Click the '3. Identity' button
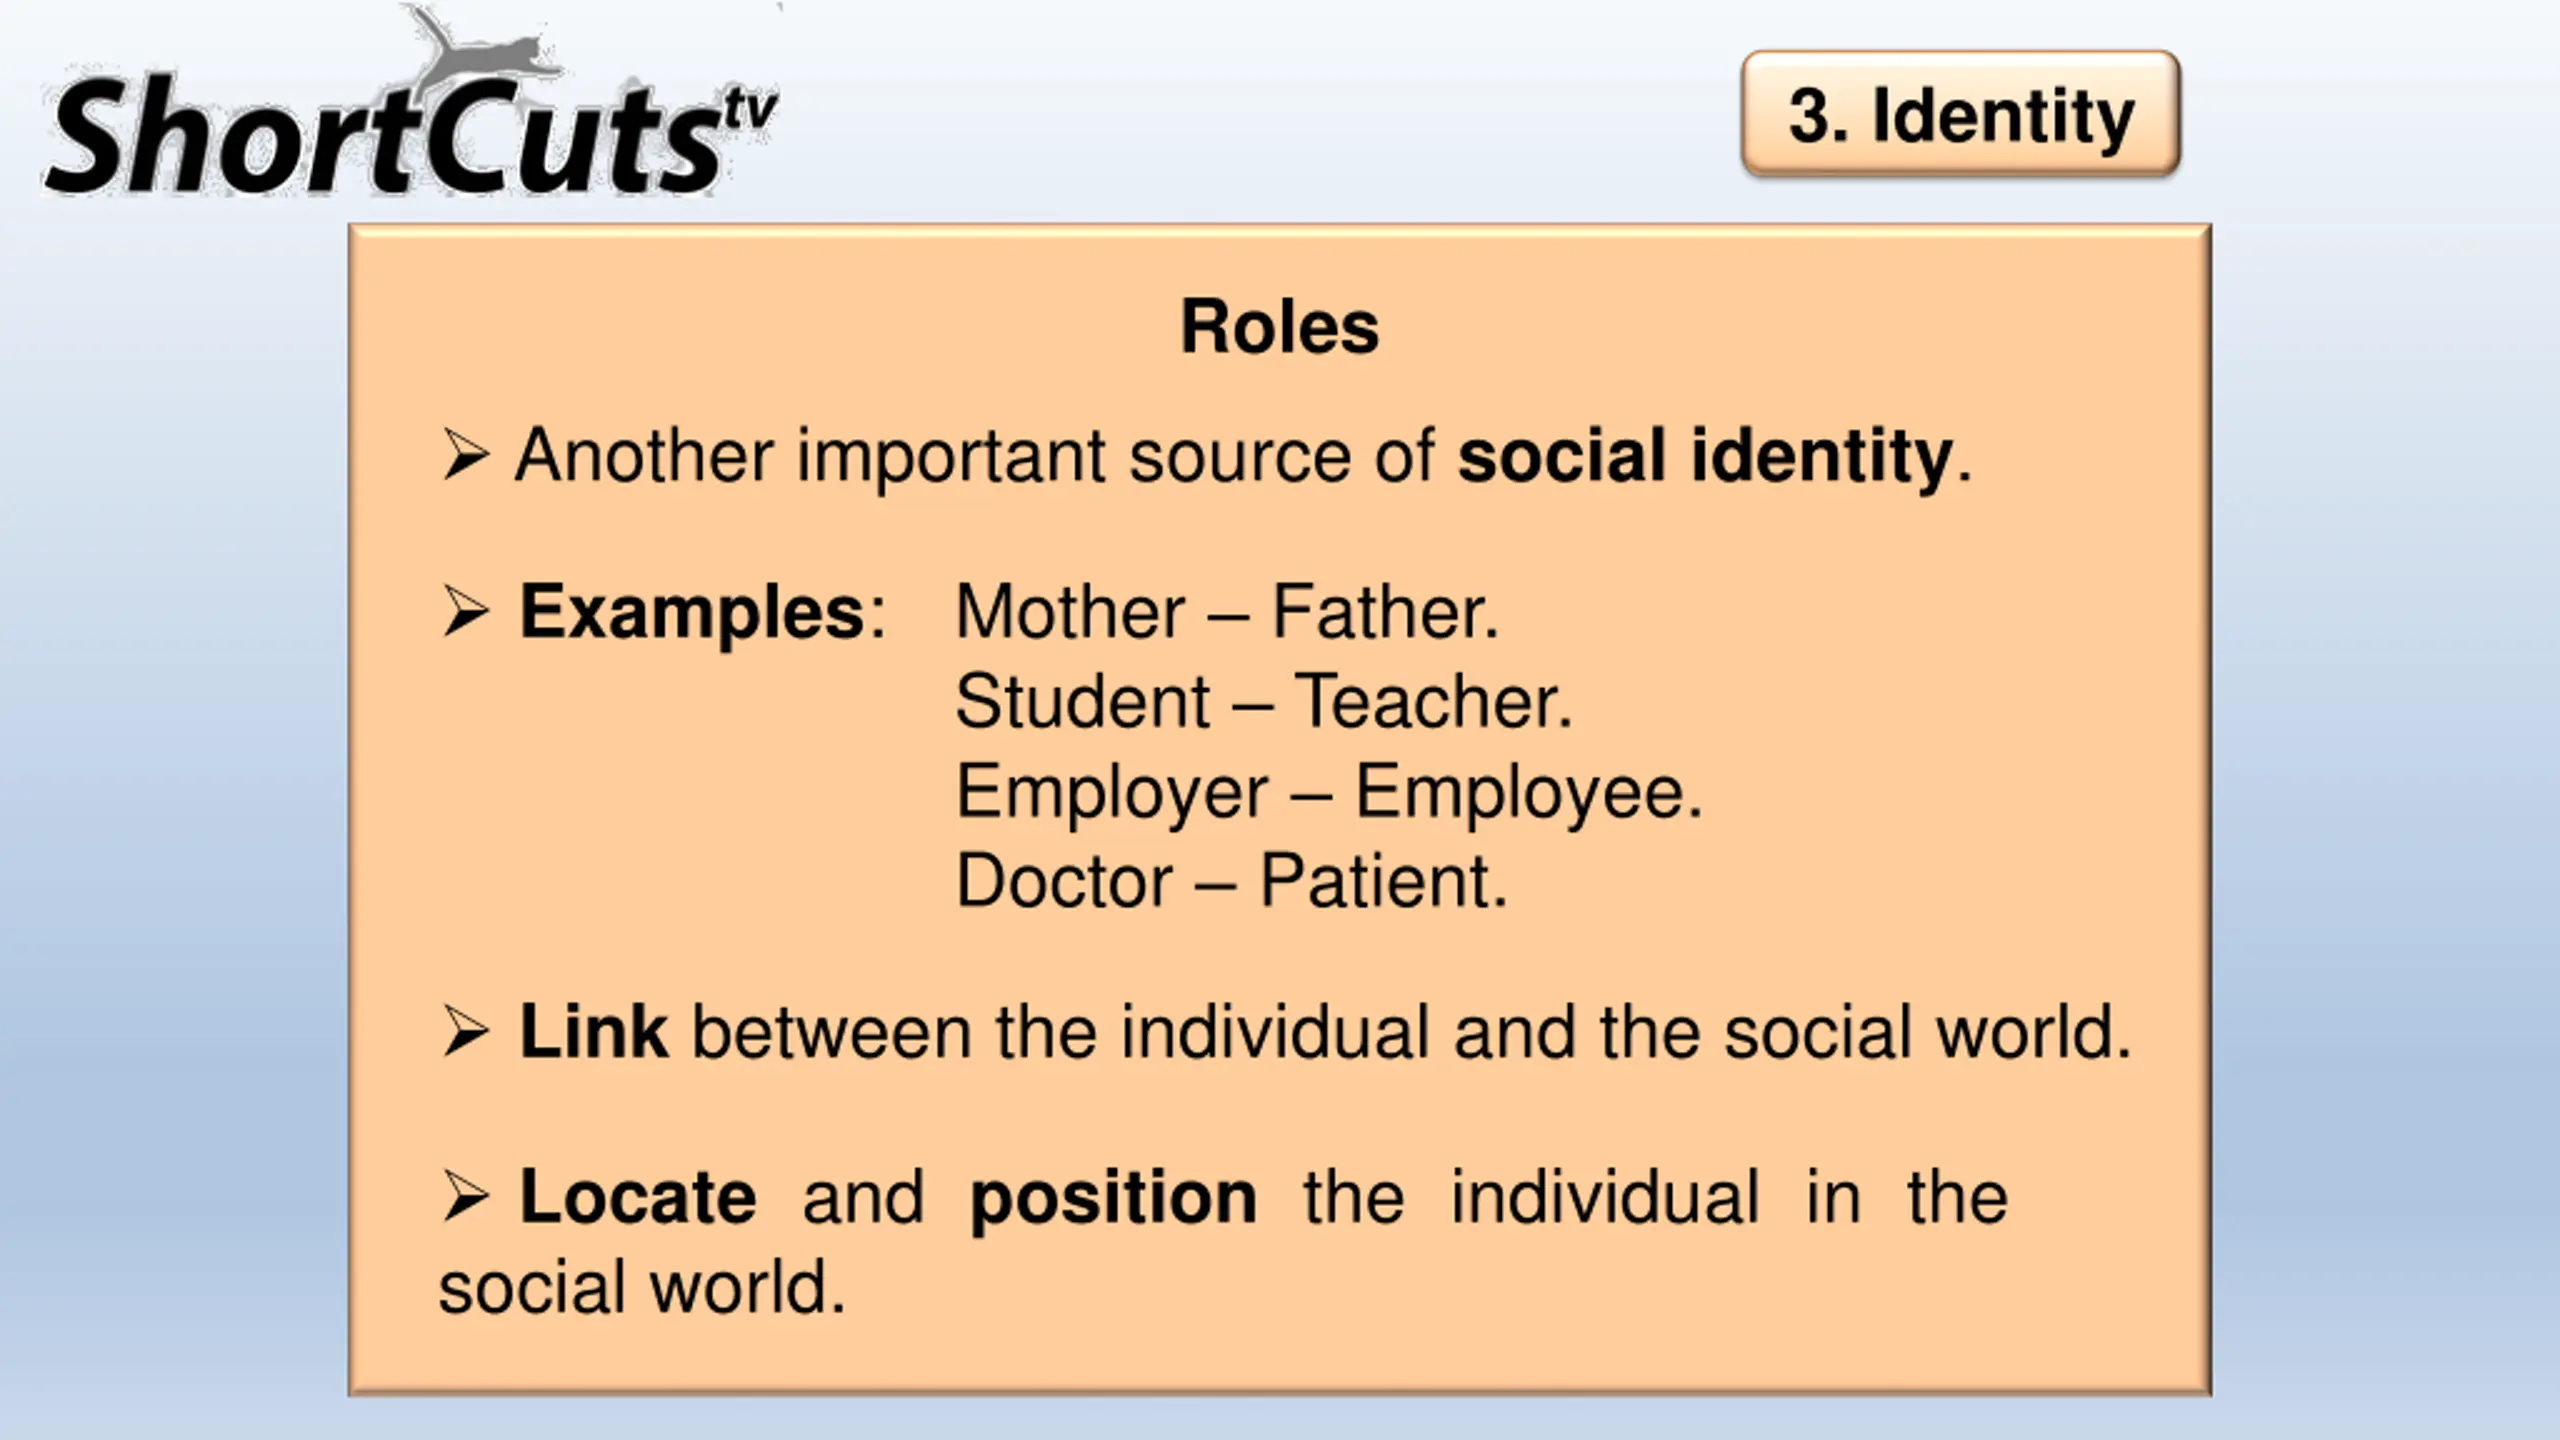 click(1960, 115)
